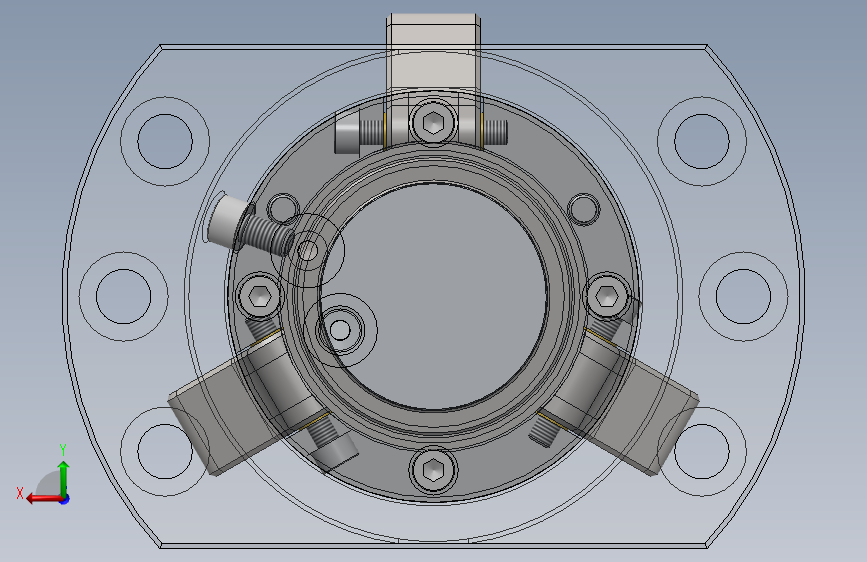867x562 pixels.
Task: Pick the hex socket screw in top clamp
Action: tap(434, 123)
